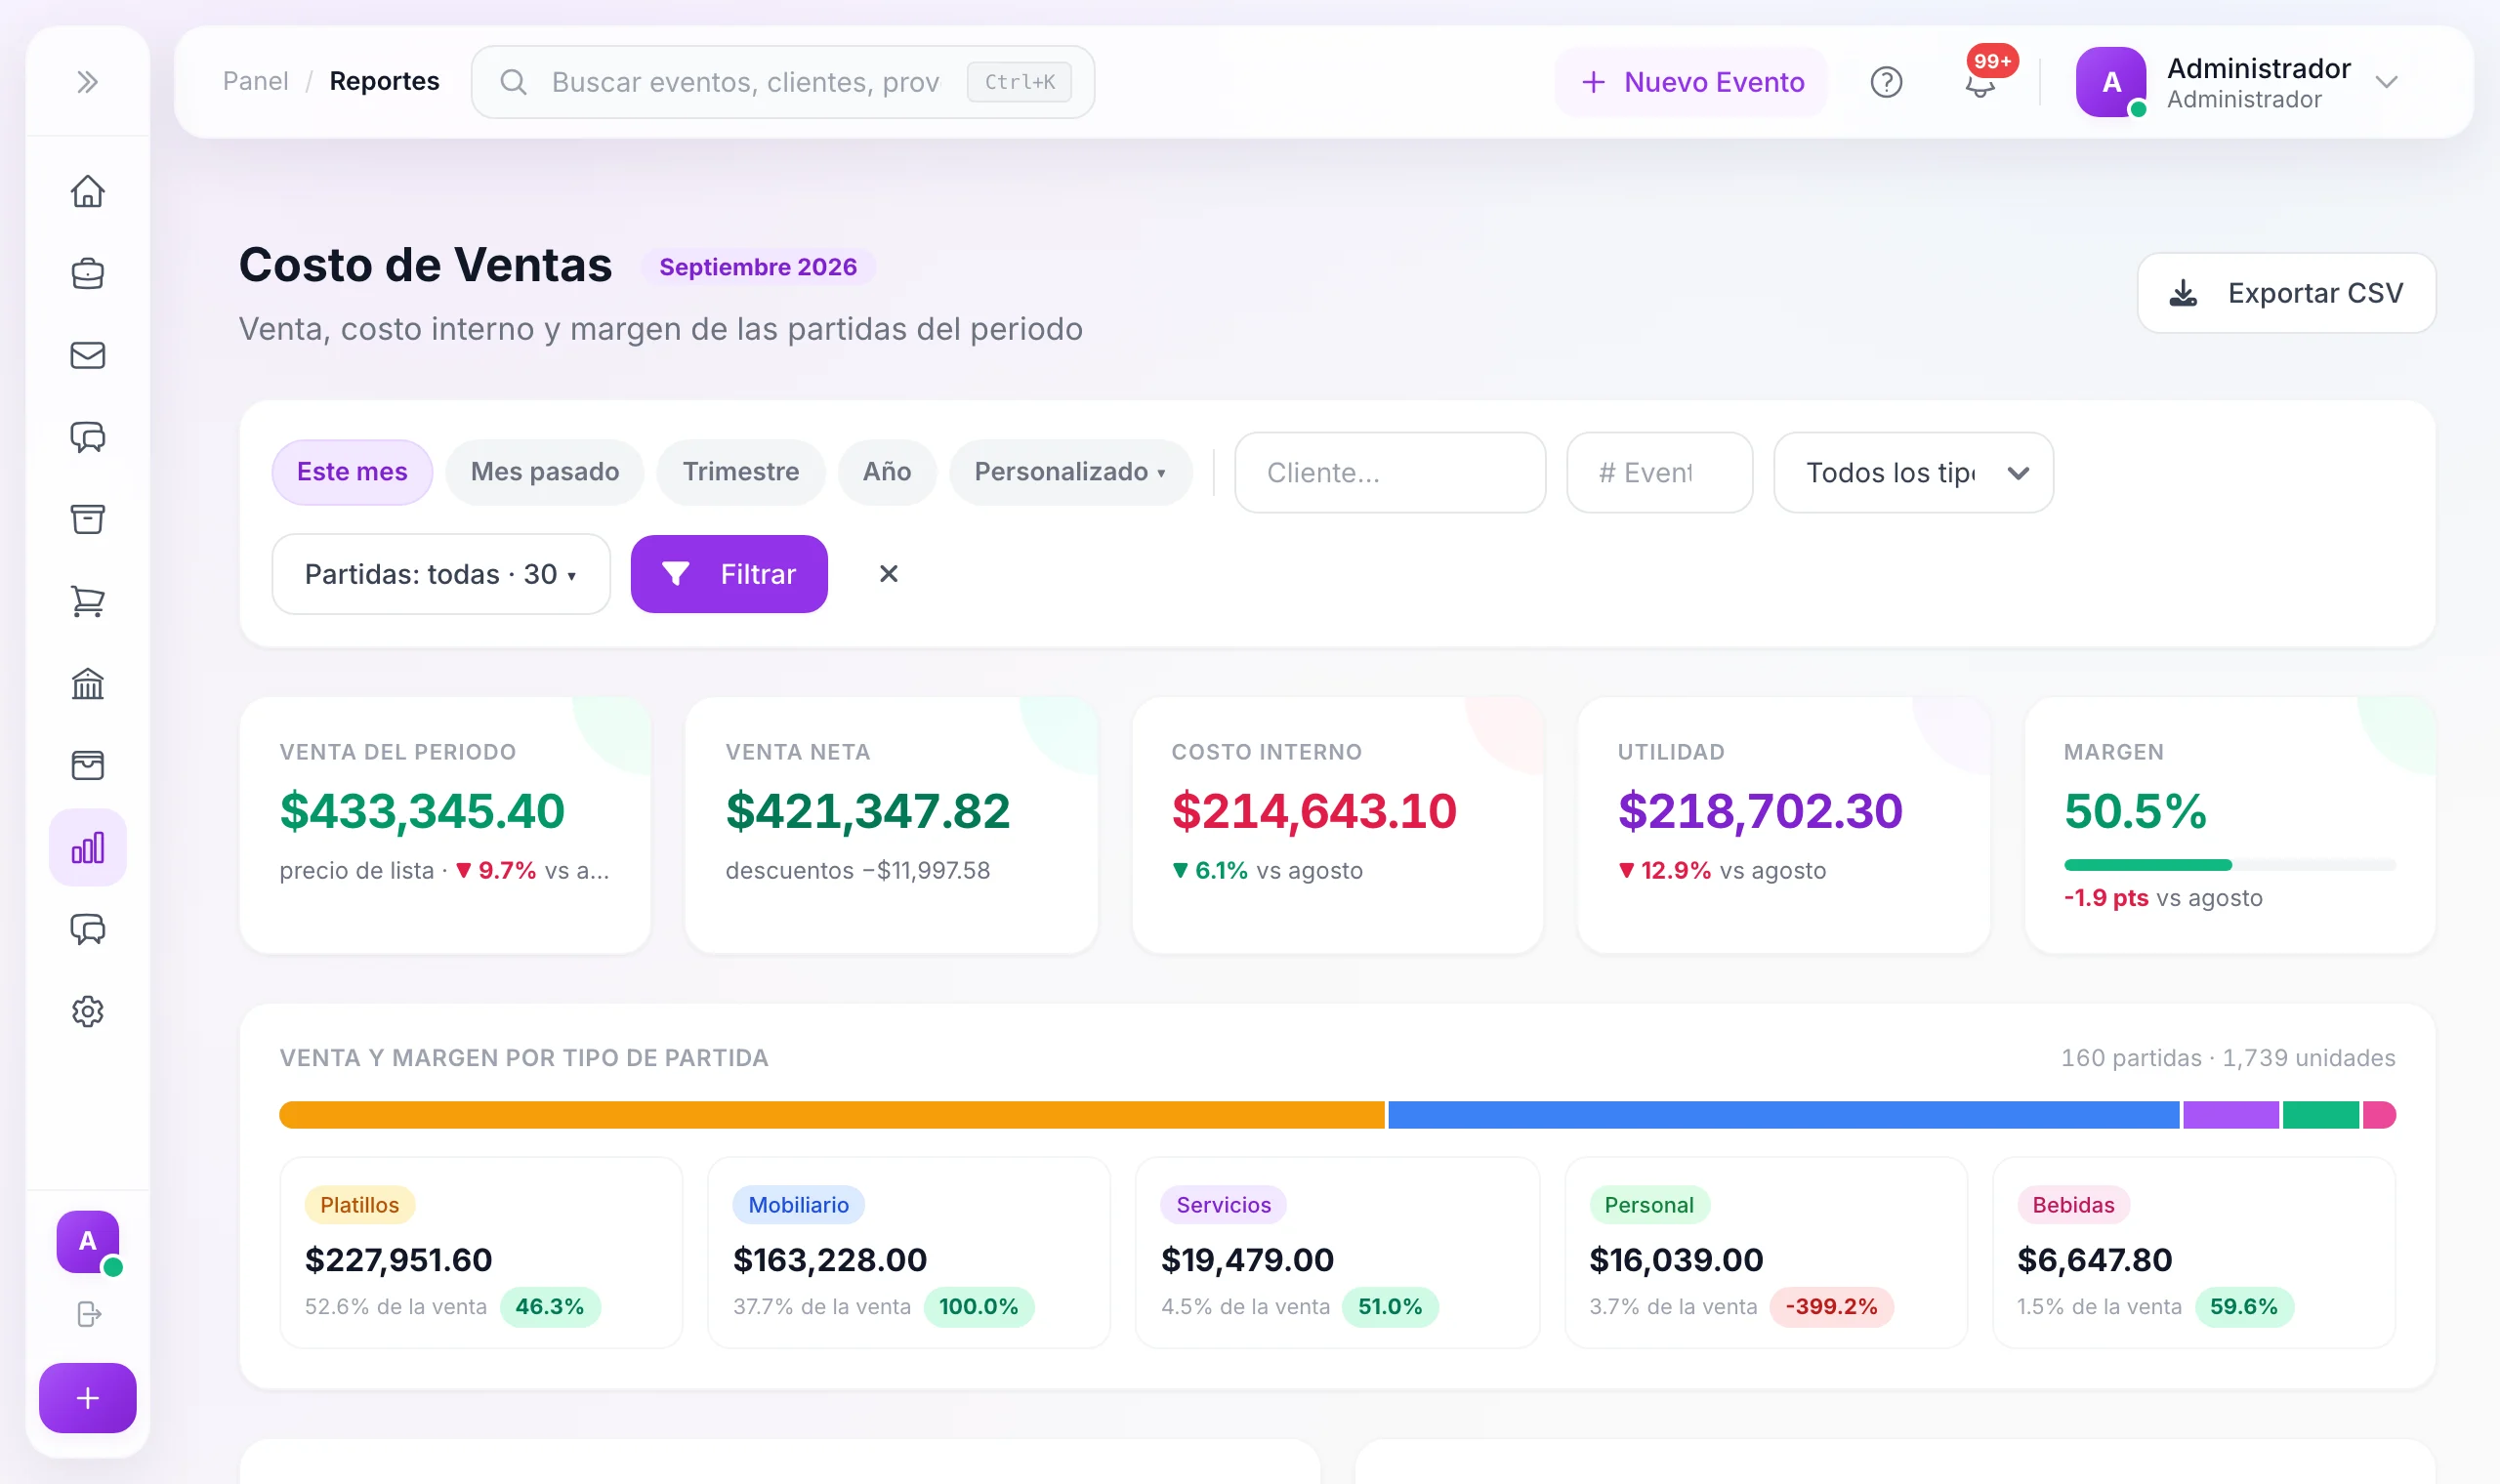Click the Septiembre 2026 period badge
The image size is (2500, 1484).
pyautogui.click(x=758, y=267)
